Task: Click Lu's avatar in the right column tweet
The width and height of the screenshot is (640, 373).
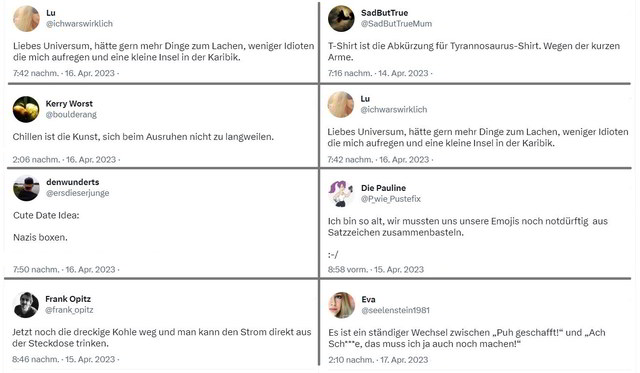Action: pyautogui.click(x=341, y=104)
